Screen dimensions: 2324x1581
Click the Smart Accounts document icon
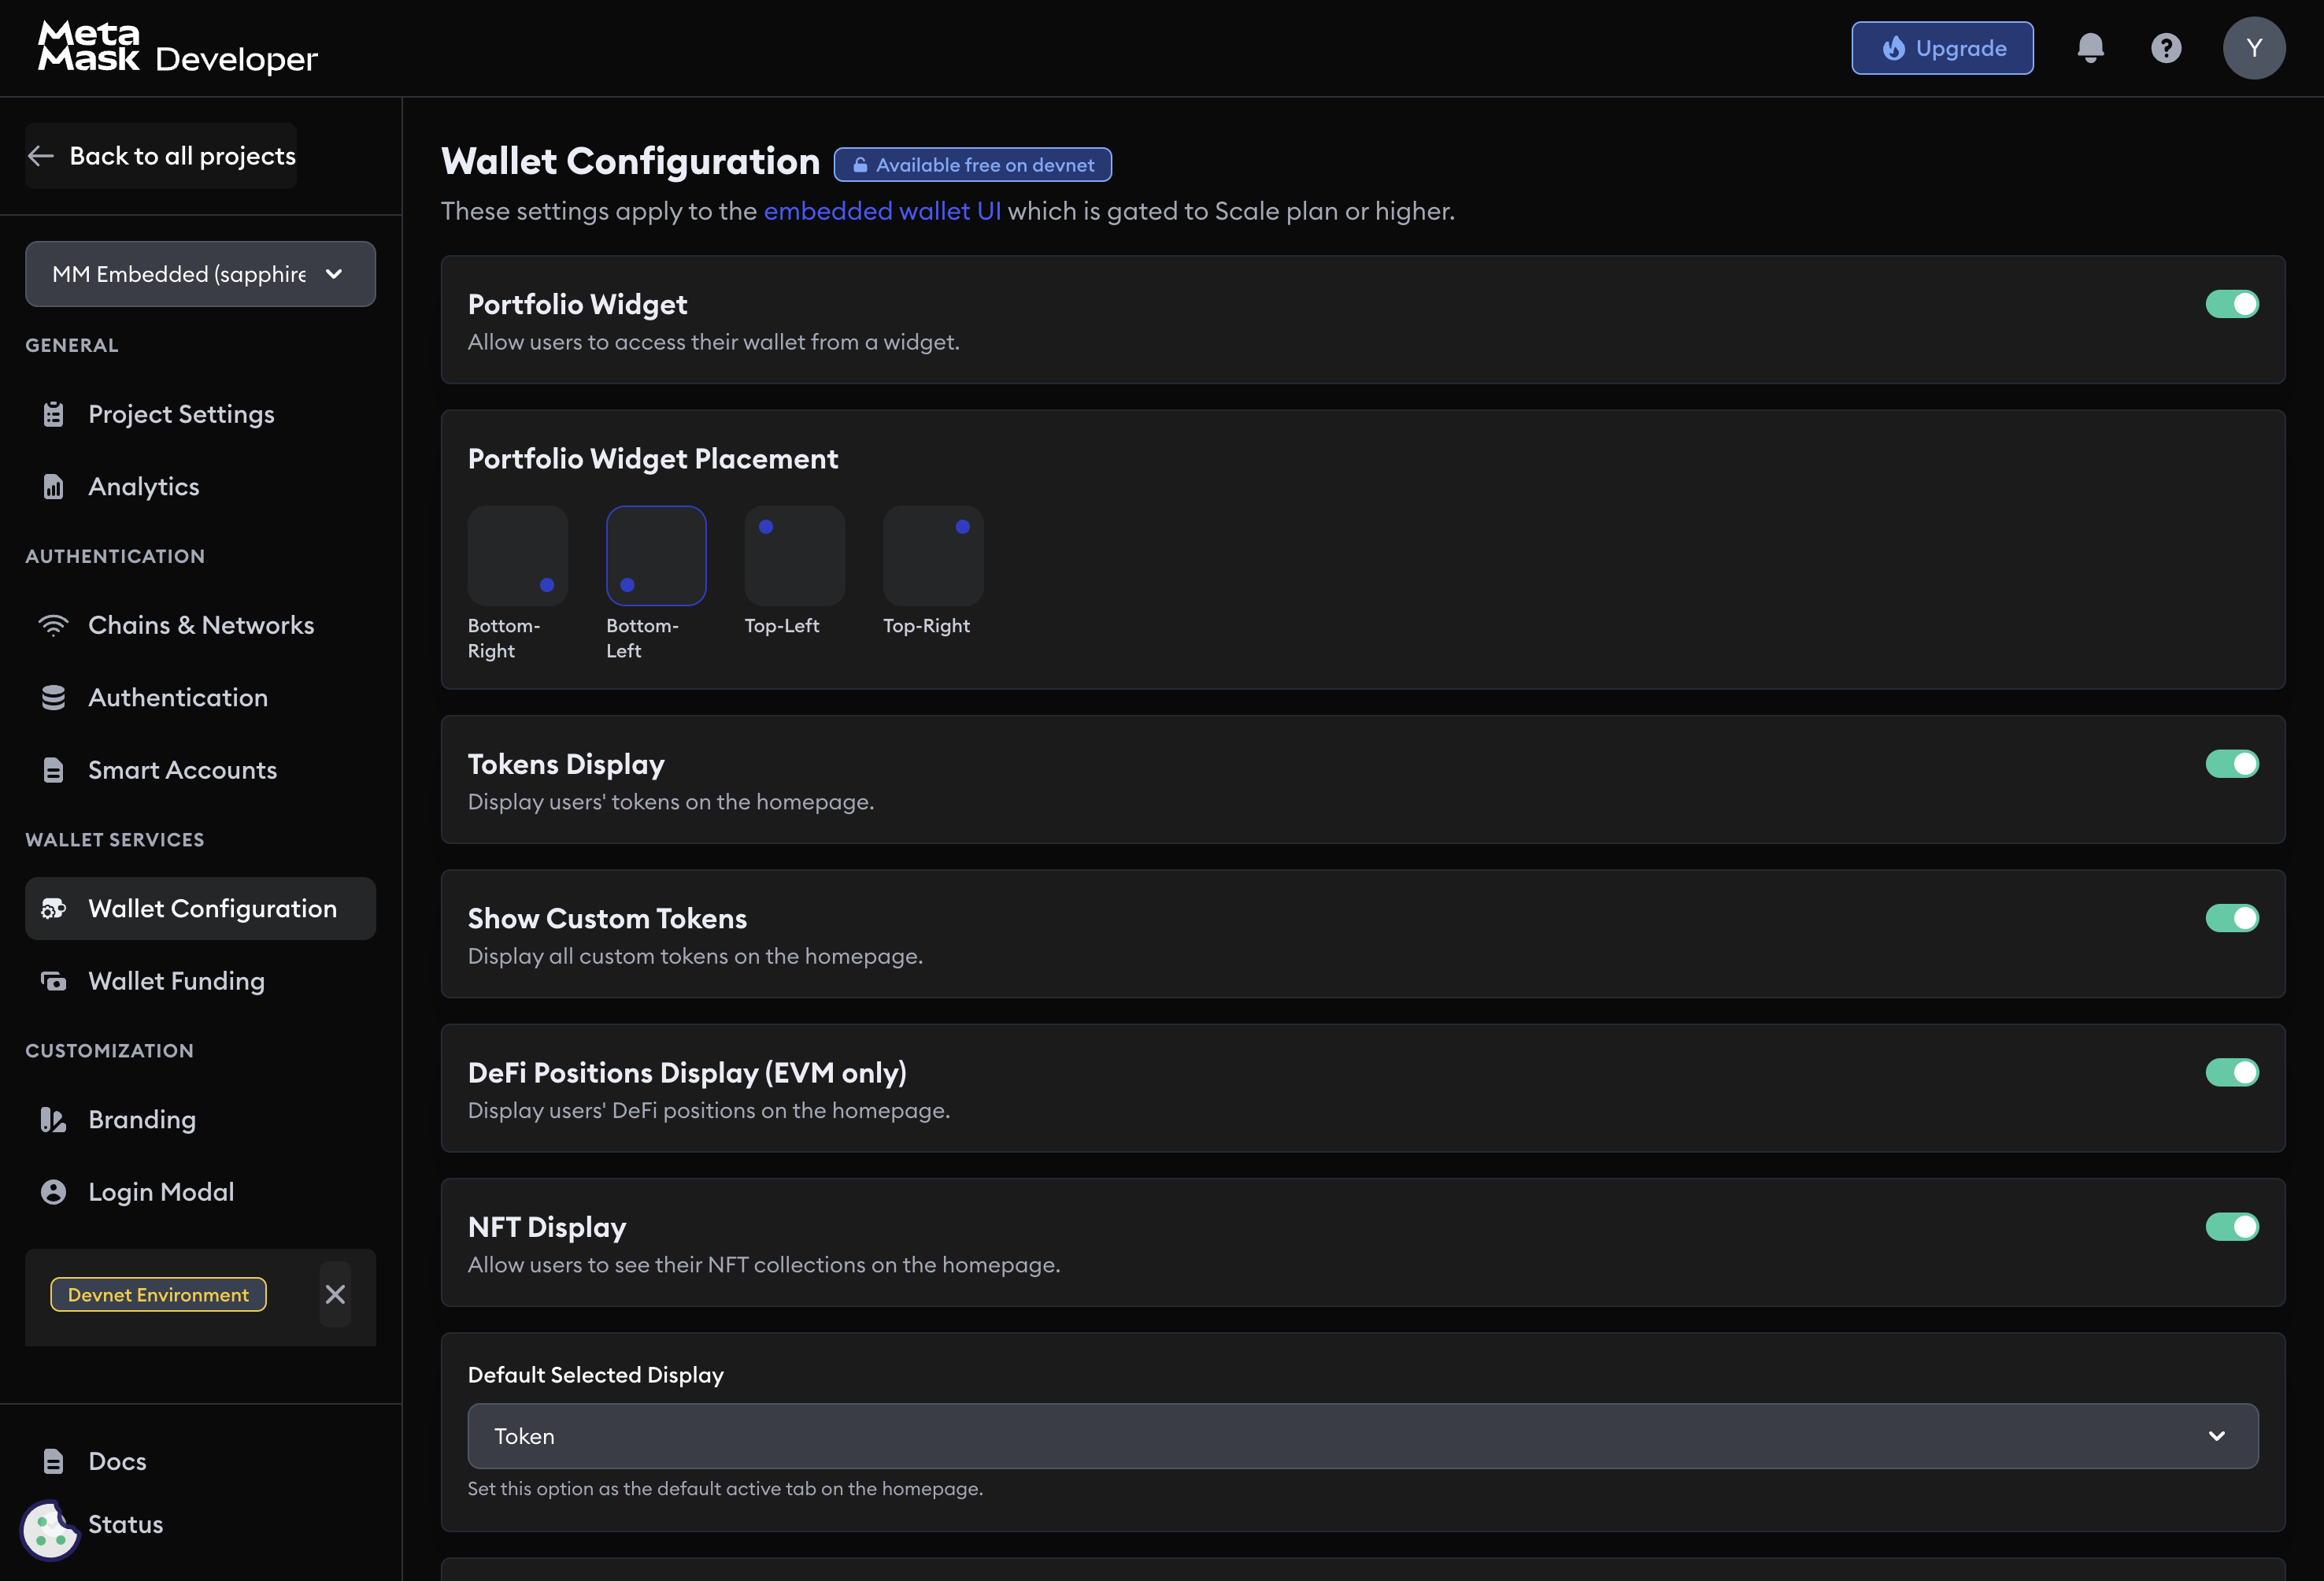[x=53, y=770]
